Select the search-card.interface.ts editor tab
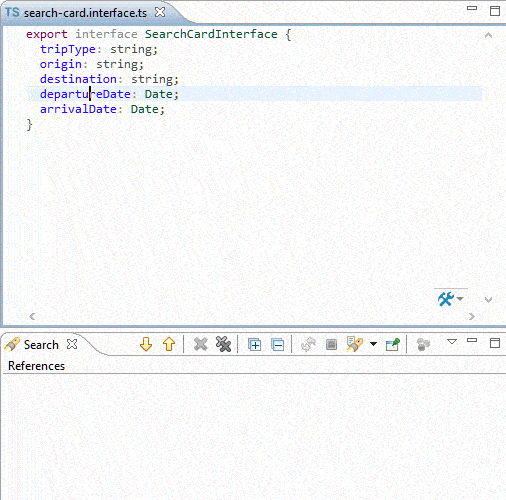Screen dimensions: 506x500 85,13
